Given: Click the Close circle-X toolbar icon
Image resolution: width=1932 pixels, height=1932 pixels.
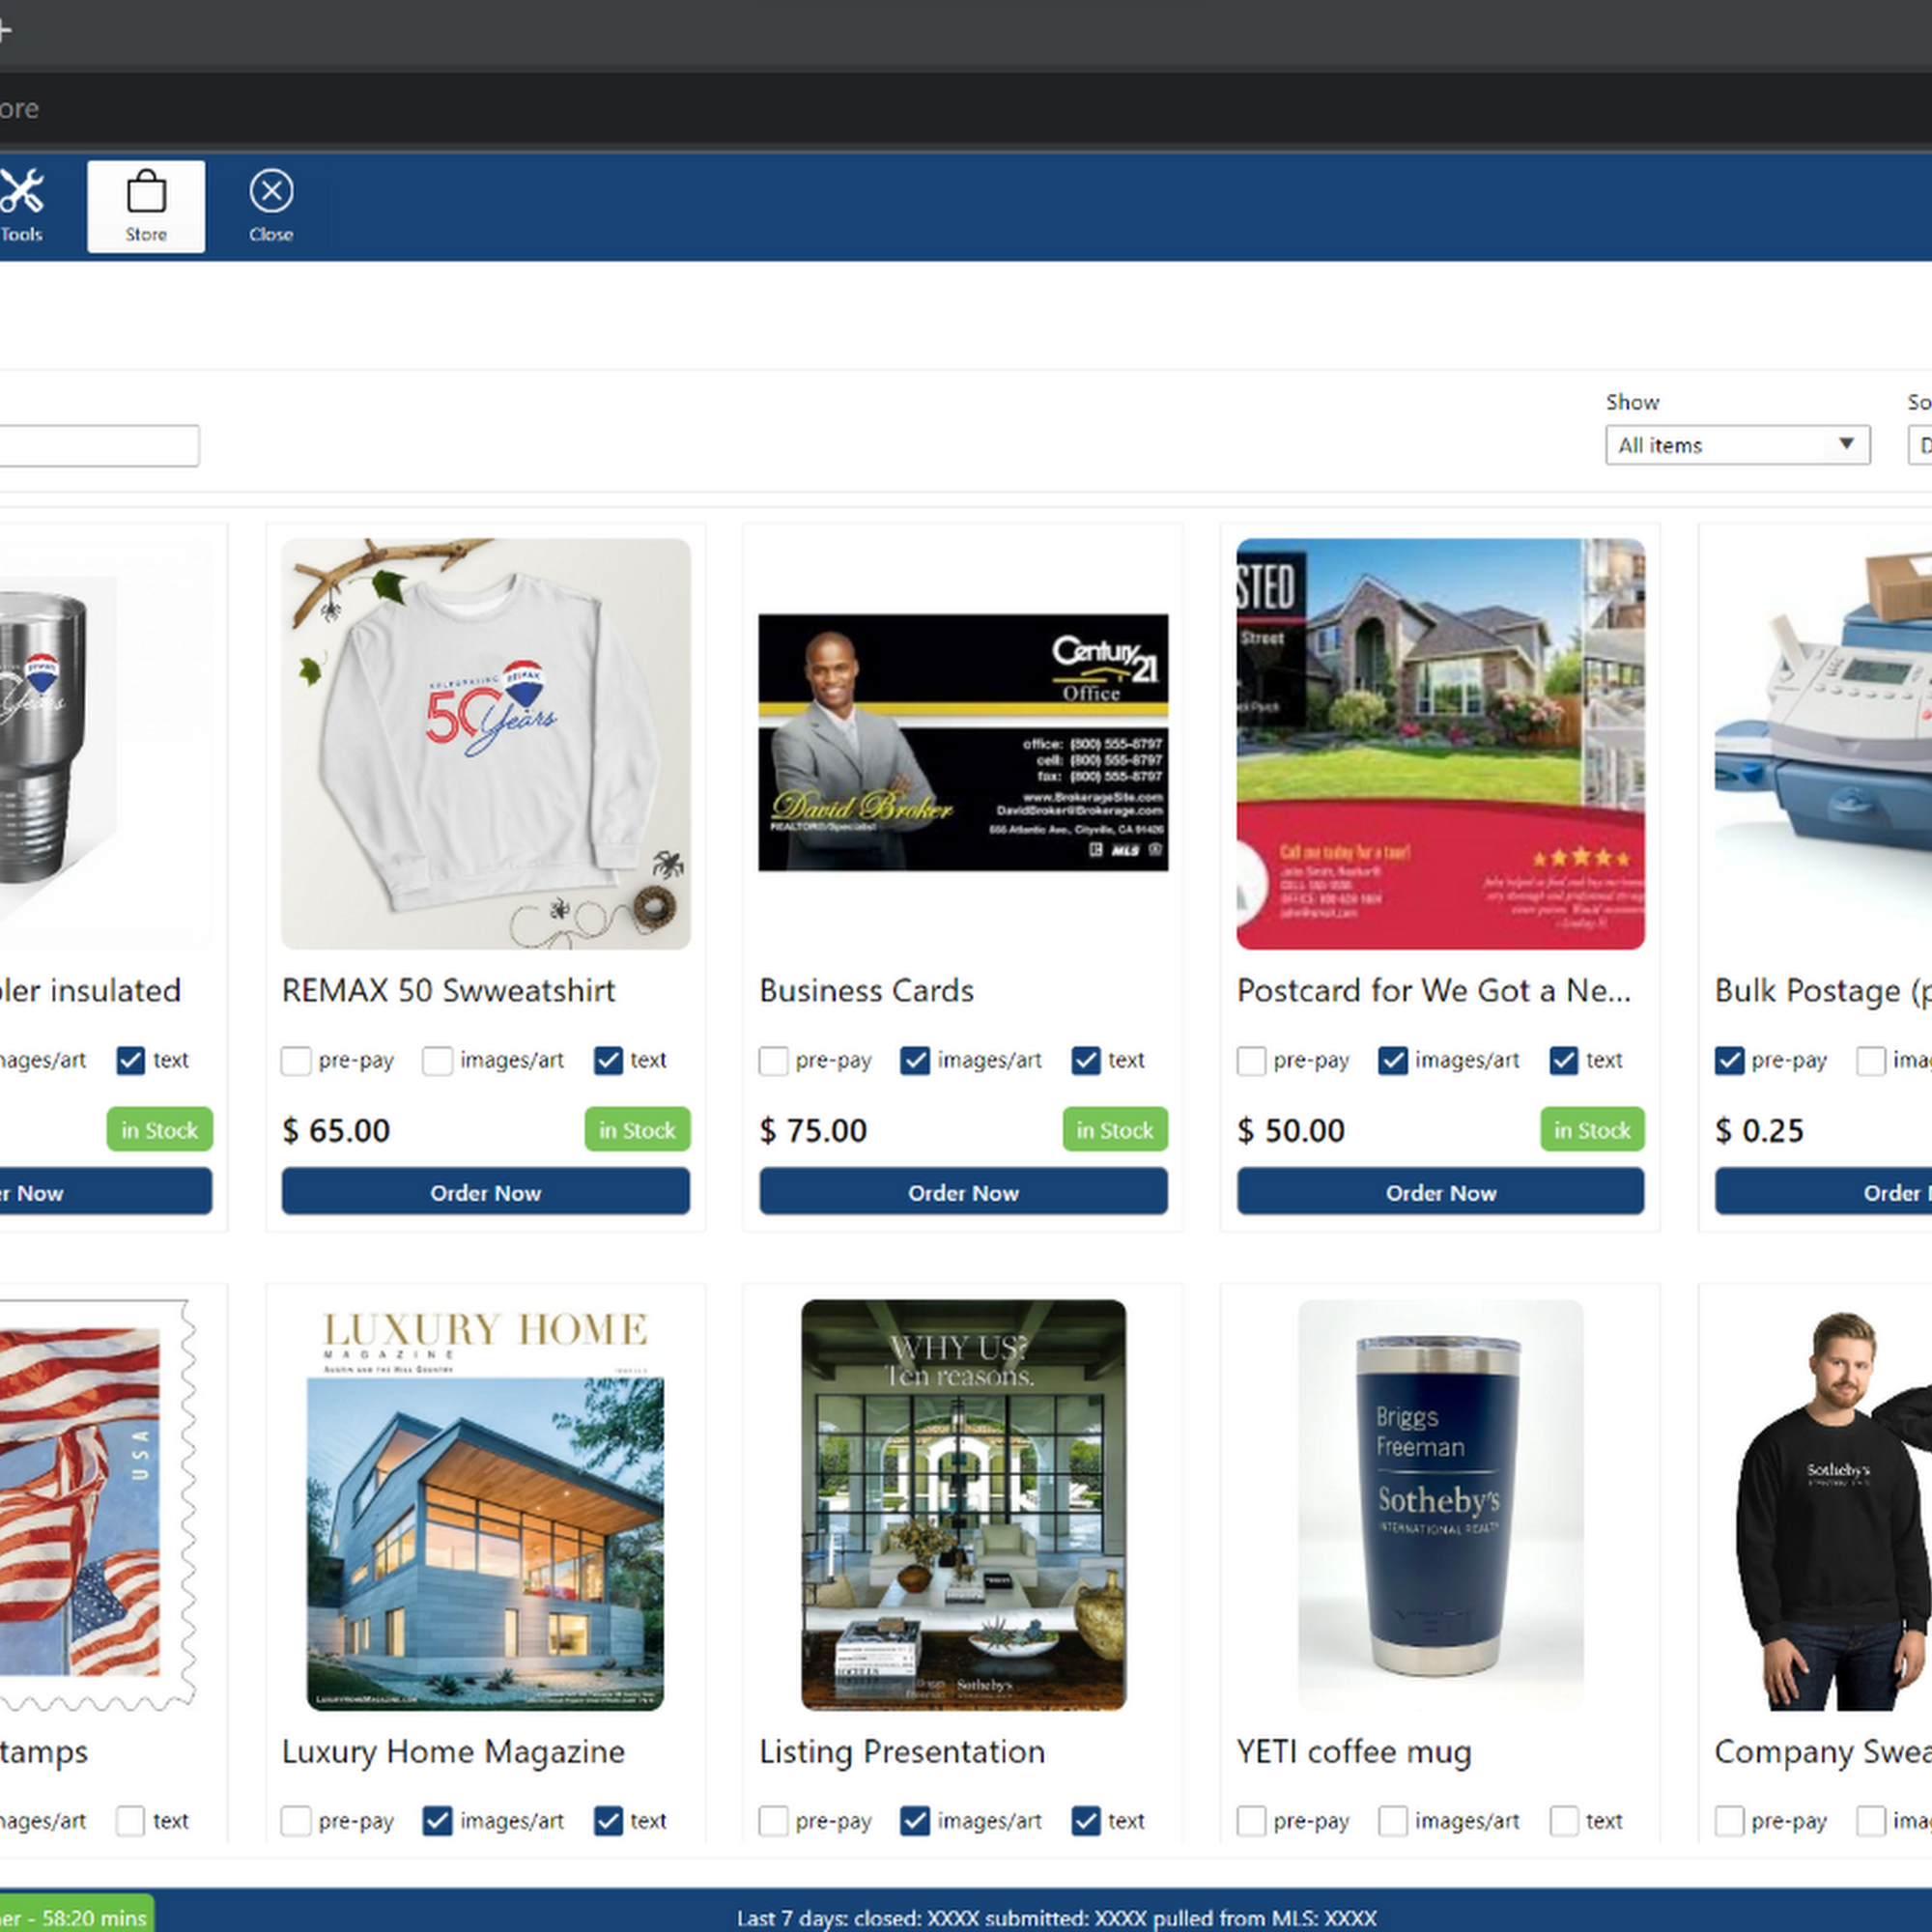Looking at the screenshot, I should [x=271, y=192].
